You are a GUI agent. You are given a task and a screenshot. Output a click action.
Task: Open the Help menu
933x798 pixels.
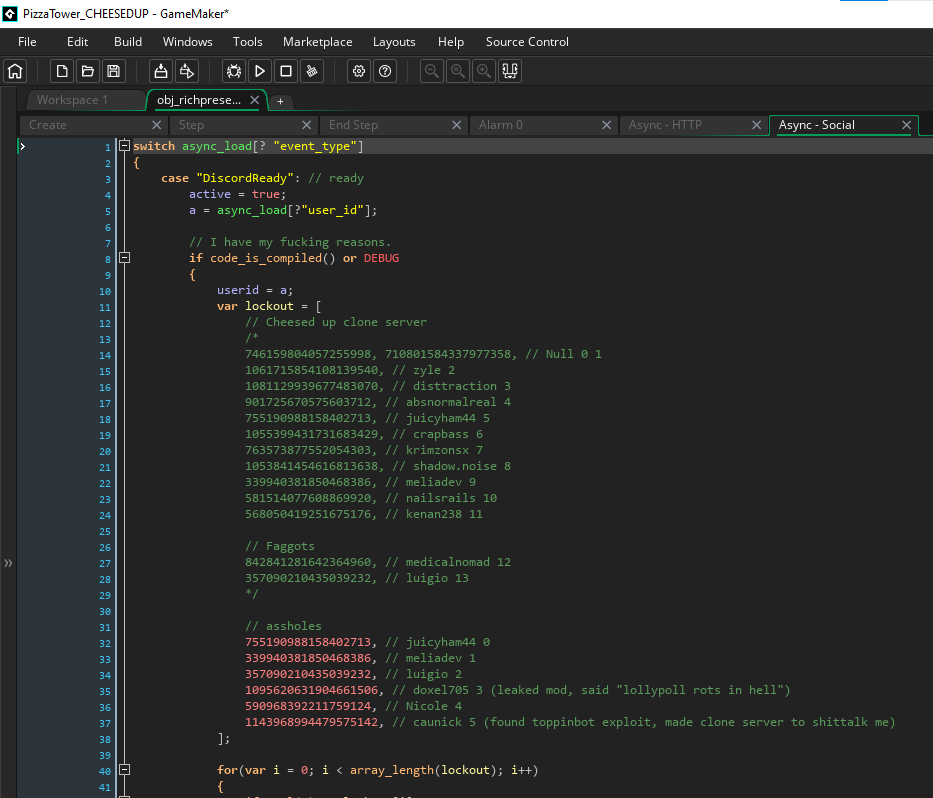tap(451, 42)
